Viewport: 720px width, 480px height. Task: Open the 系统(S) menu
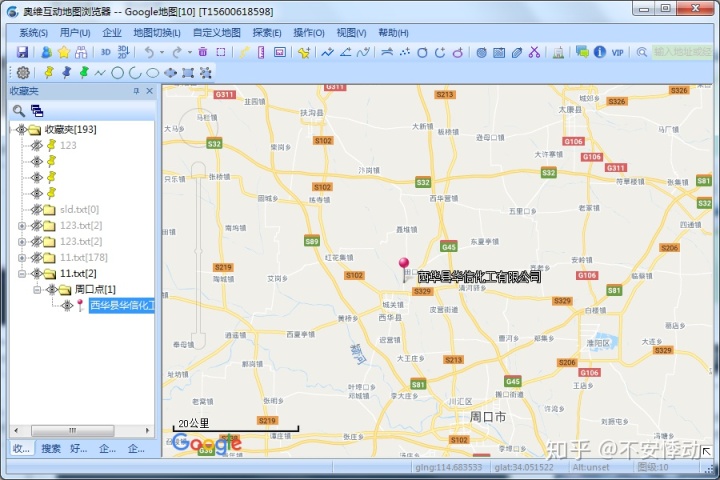[33, 33]
